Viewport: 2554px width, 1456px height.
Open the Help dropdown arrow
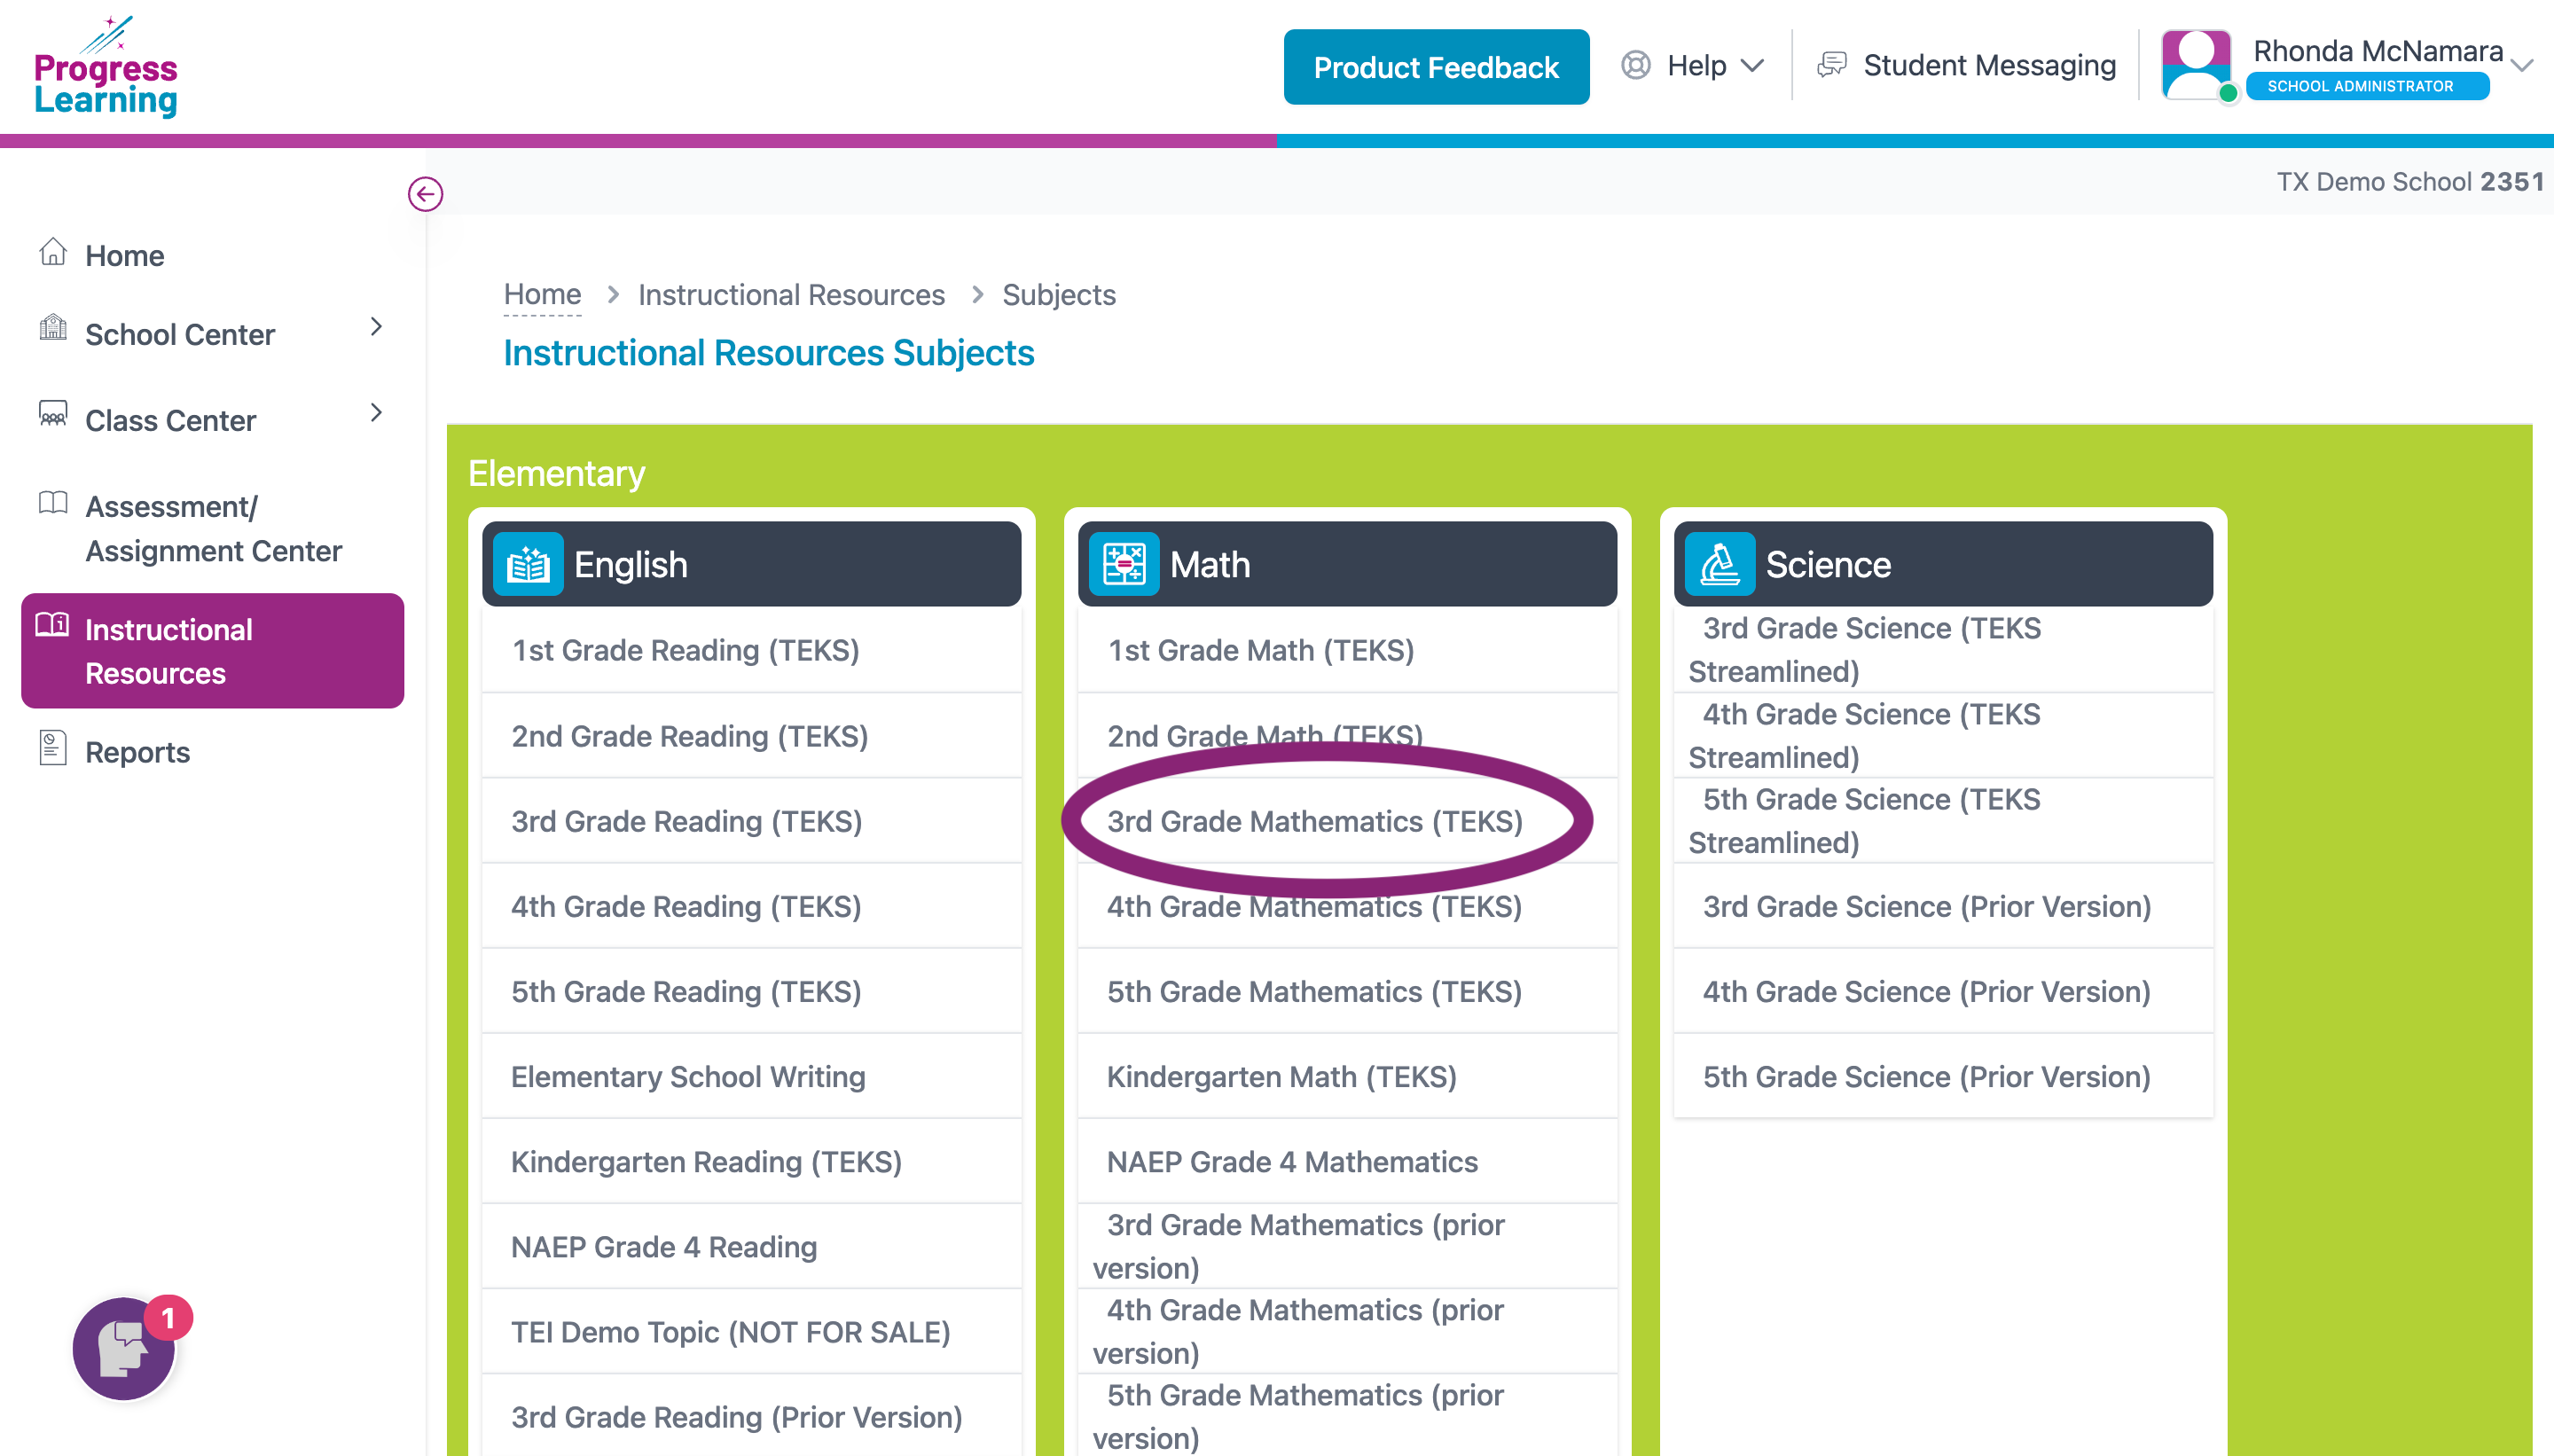click(1752, 66)
